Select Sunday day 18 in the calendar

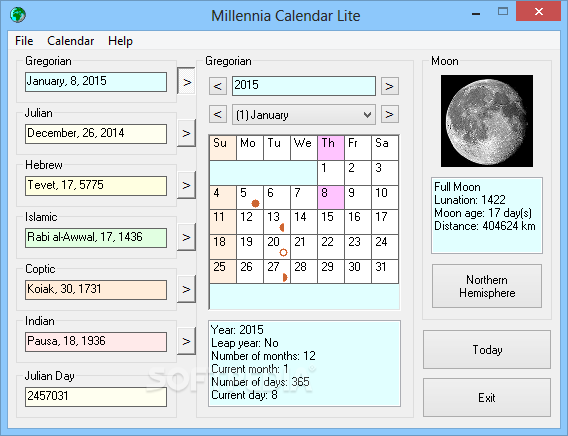point(223,247)
